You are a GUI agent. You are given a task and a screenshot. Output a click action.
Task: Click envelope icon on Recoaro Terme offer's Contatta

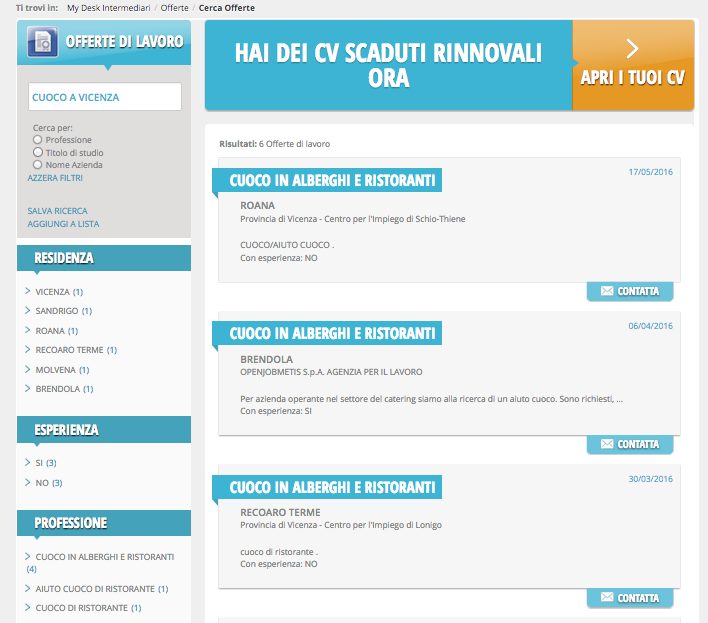(606, 598)
